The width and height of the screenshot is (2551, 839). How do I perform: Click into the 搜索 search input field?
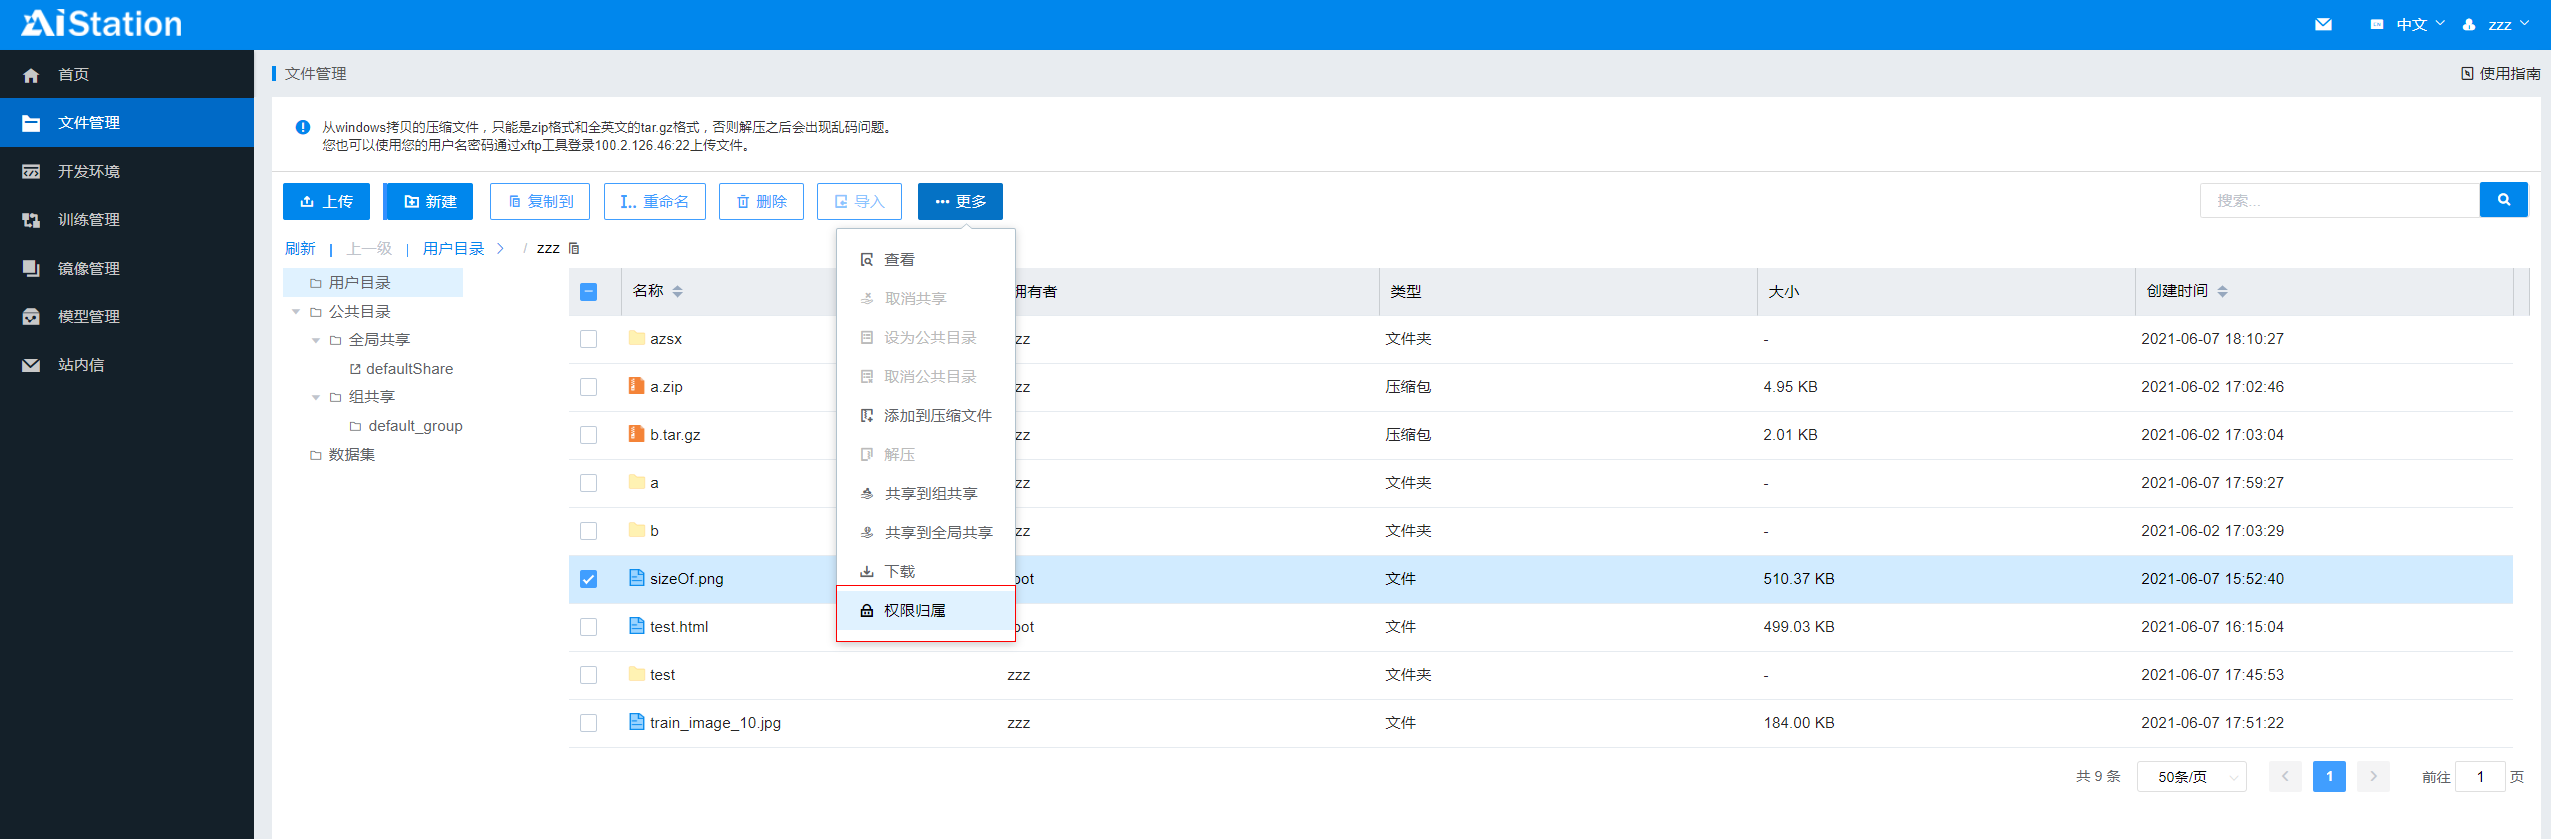point(2338,200)
